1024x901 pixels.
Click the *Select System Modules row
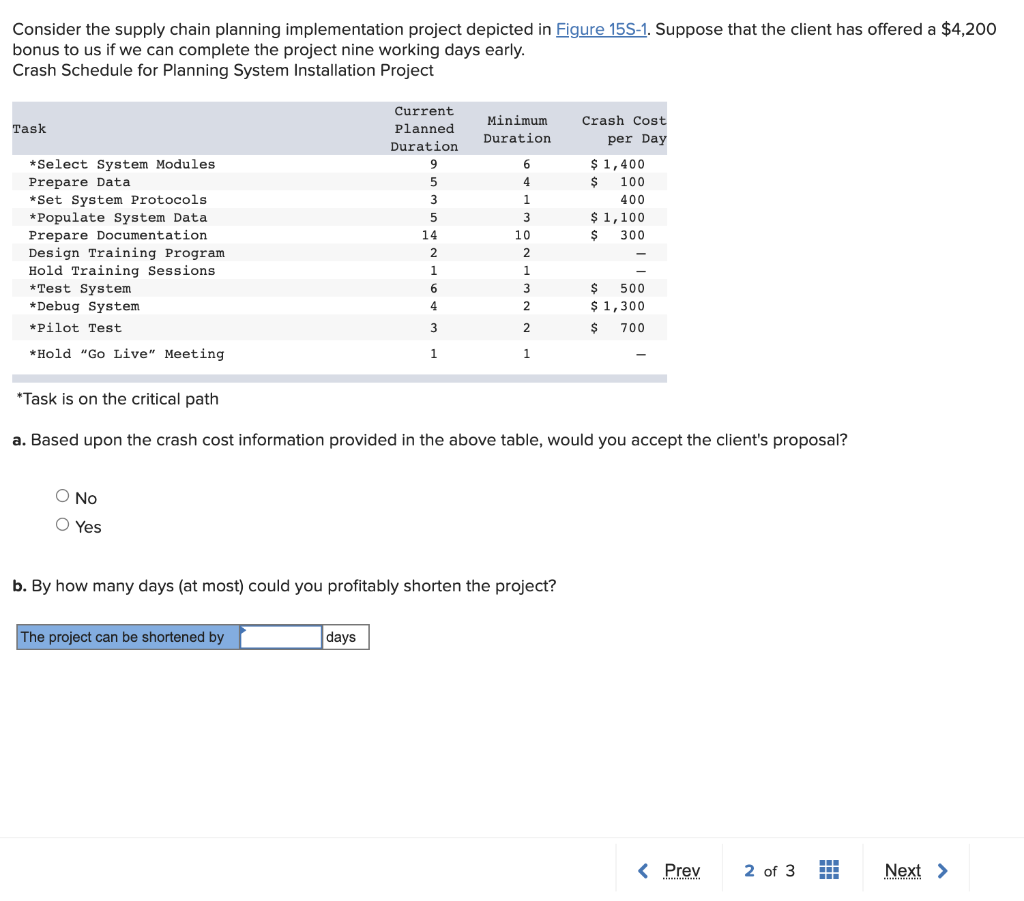pos(340,164)
